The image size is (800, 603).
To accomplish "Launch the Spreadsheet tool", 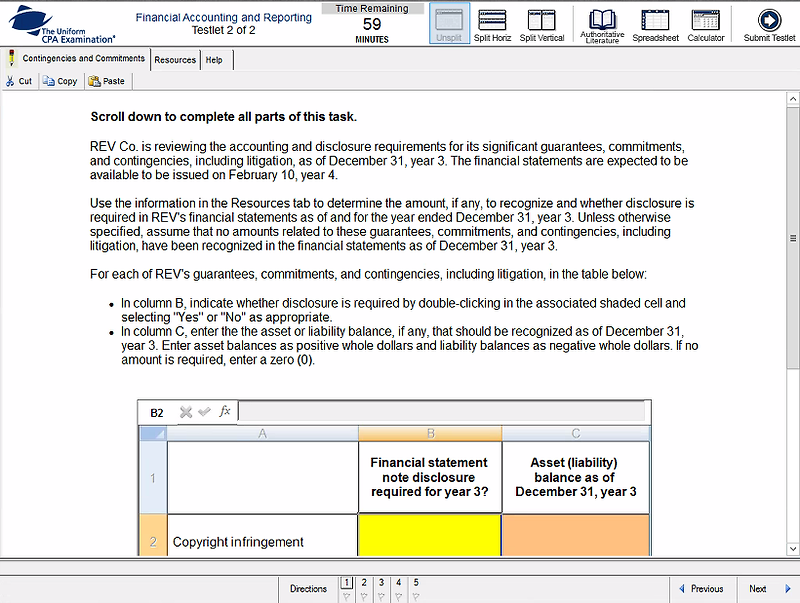I will click(x=655, y=24).
